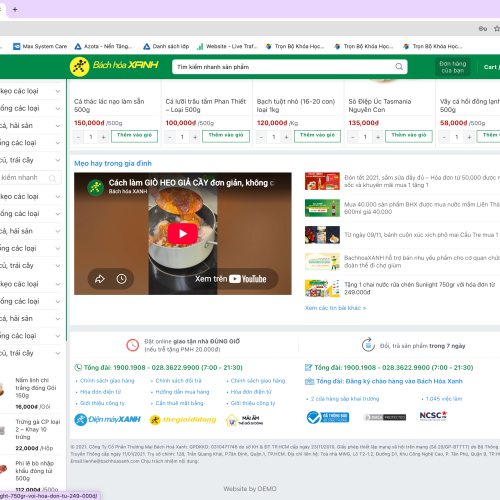Click the watch later clock icon on video

(121, 279)
